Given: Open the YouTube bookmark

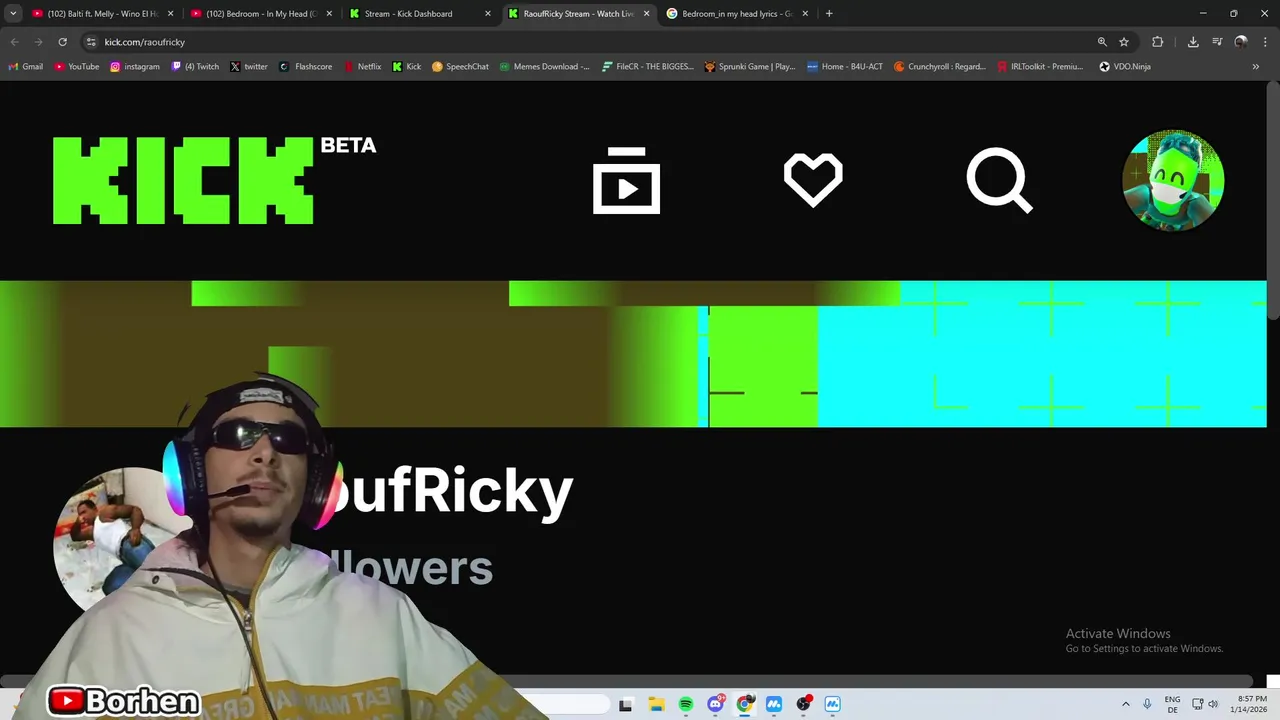Looking at the screenshot, I should pyautogui.click(x=77, y=66).
